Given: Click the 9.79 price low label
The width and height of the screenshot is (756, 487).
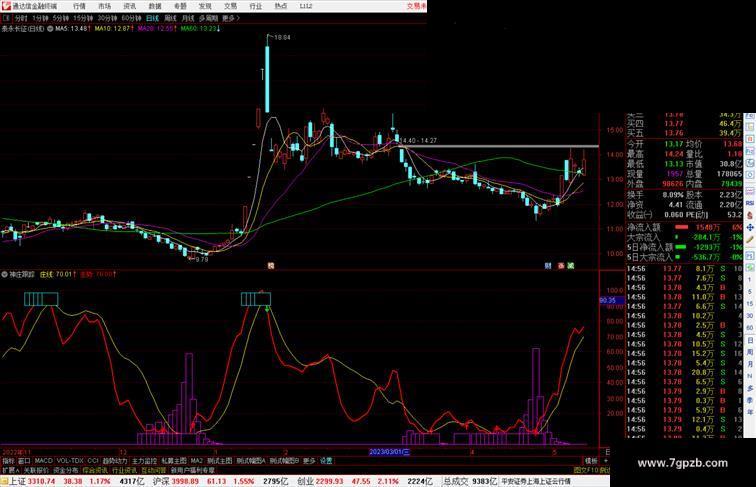Looking at the screenshot, I should [201, 259].
